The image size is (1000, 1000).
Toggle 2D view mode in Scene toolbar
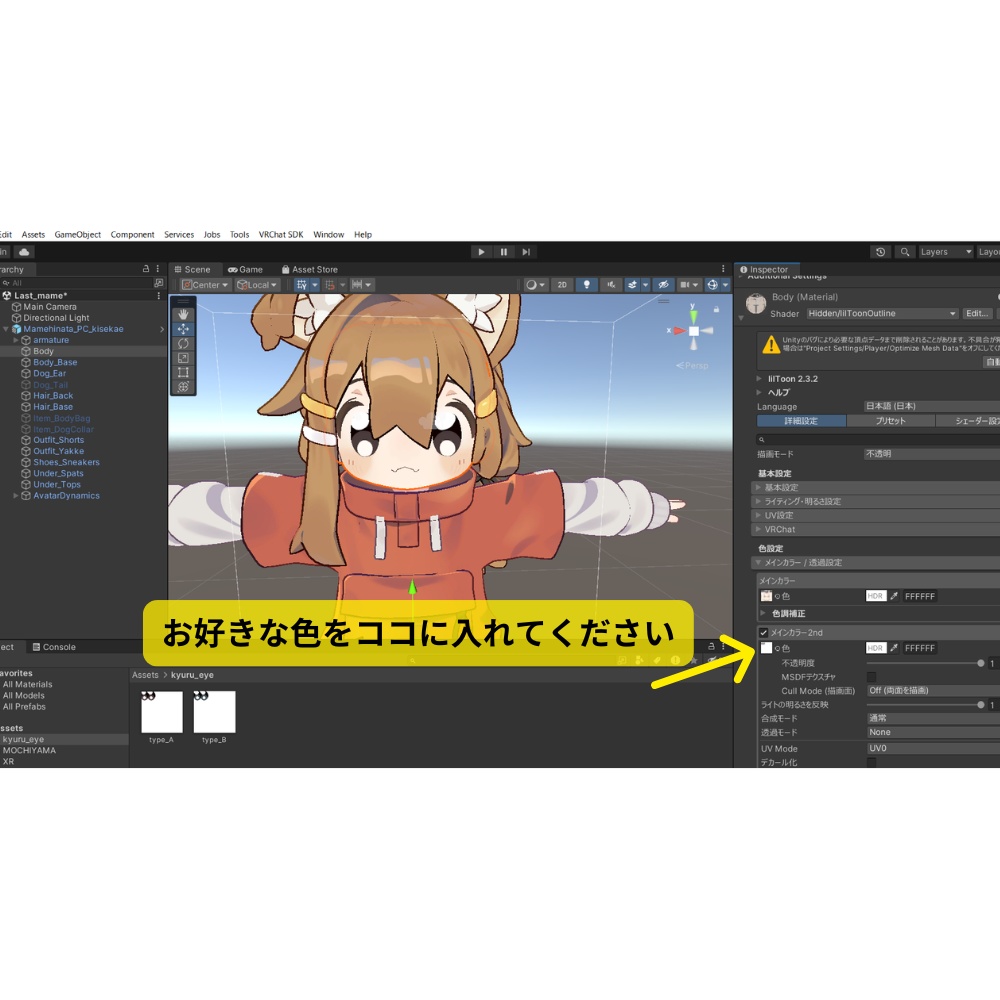(562, 285)
